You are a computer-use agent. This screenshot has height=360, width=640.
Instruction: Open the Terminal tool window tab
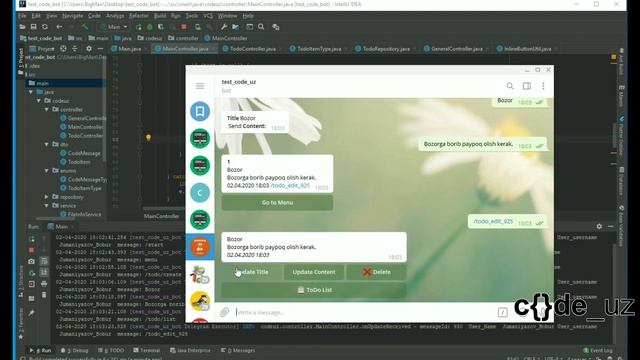click(x=147, y=350)
